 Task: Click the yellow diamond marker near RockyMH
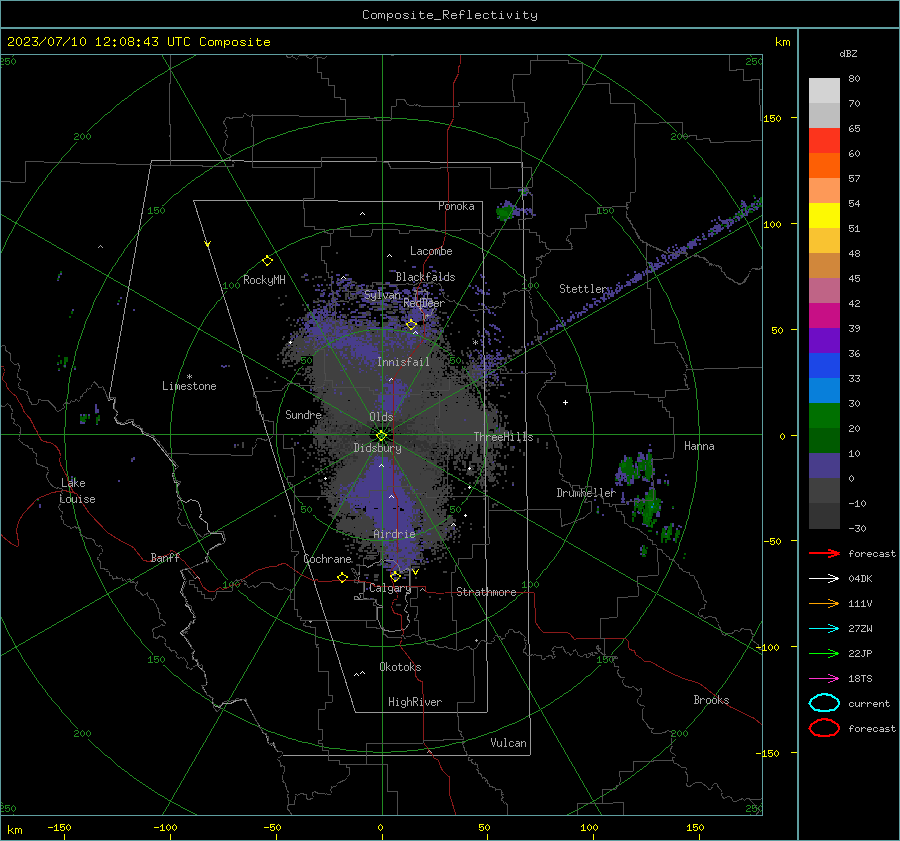tap(267, 261)
